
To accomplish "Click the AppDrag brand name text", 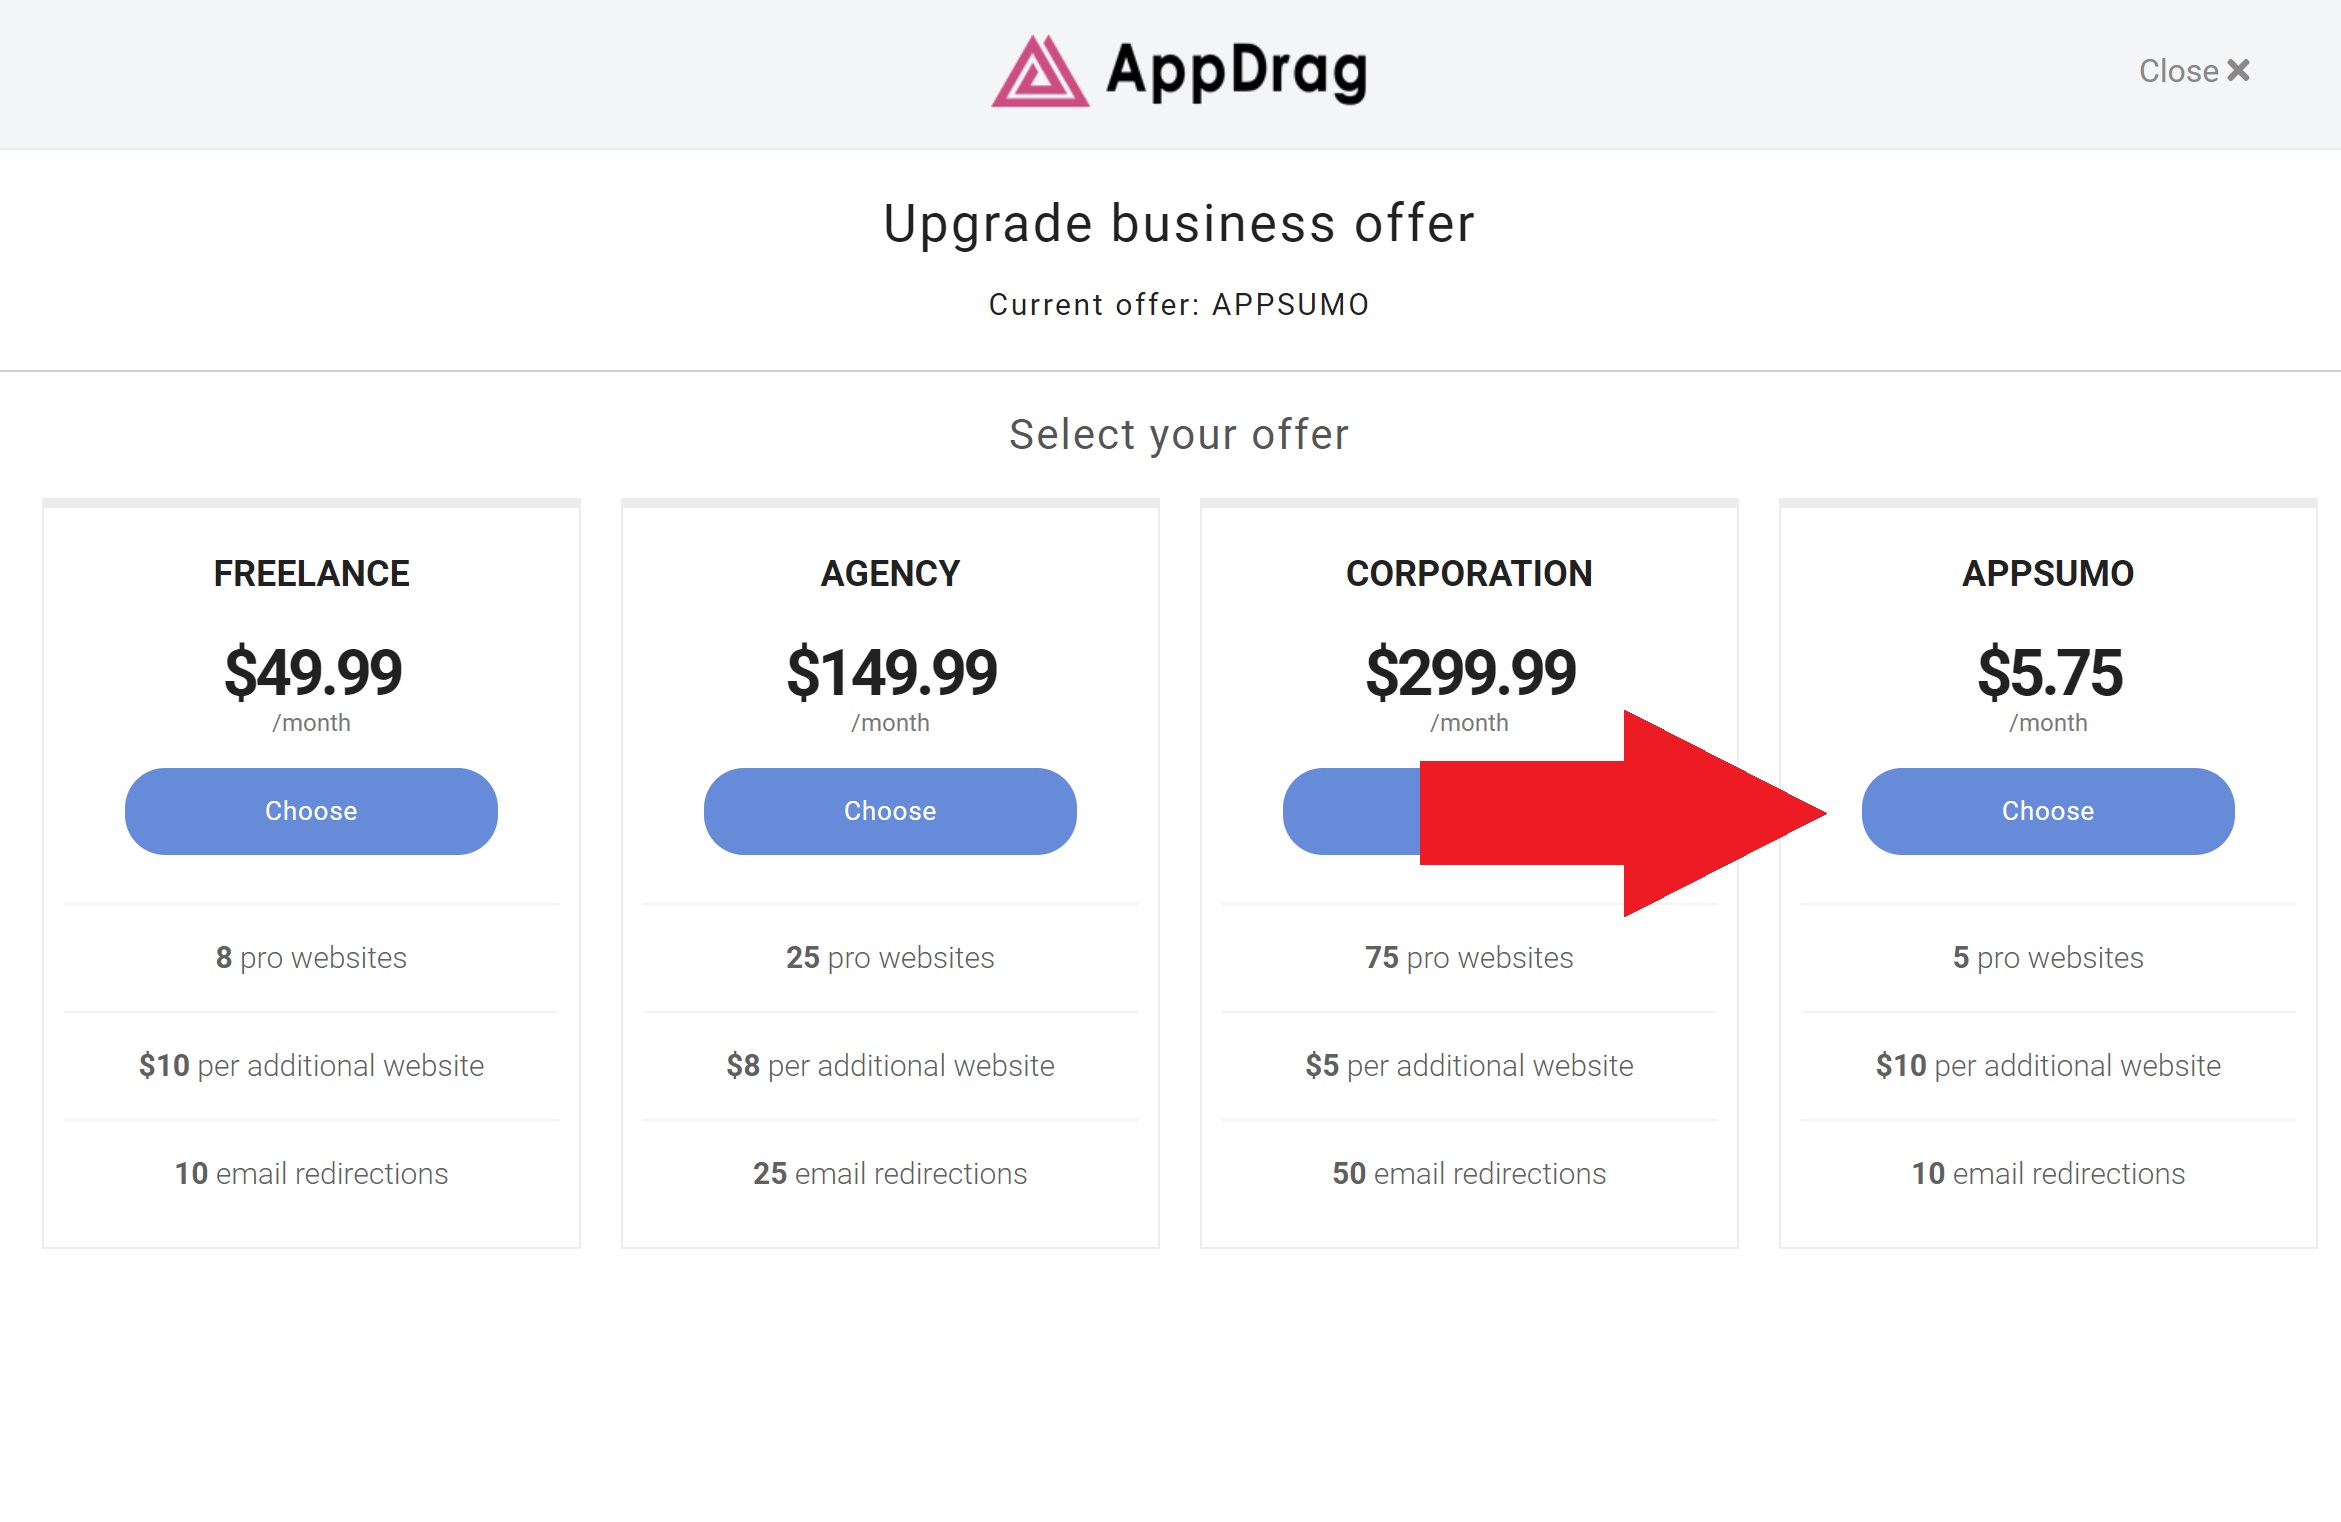I will (x=1236, y=71).
